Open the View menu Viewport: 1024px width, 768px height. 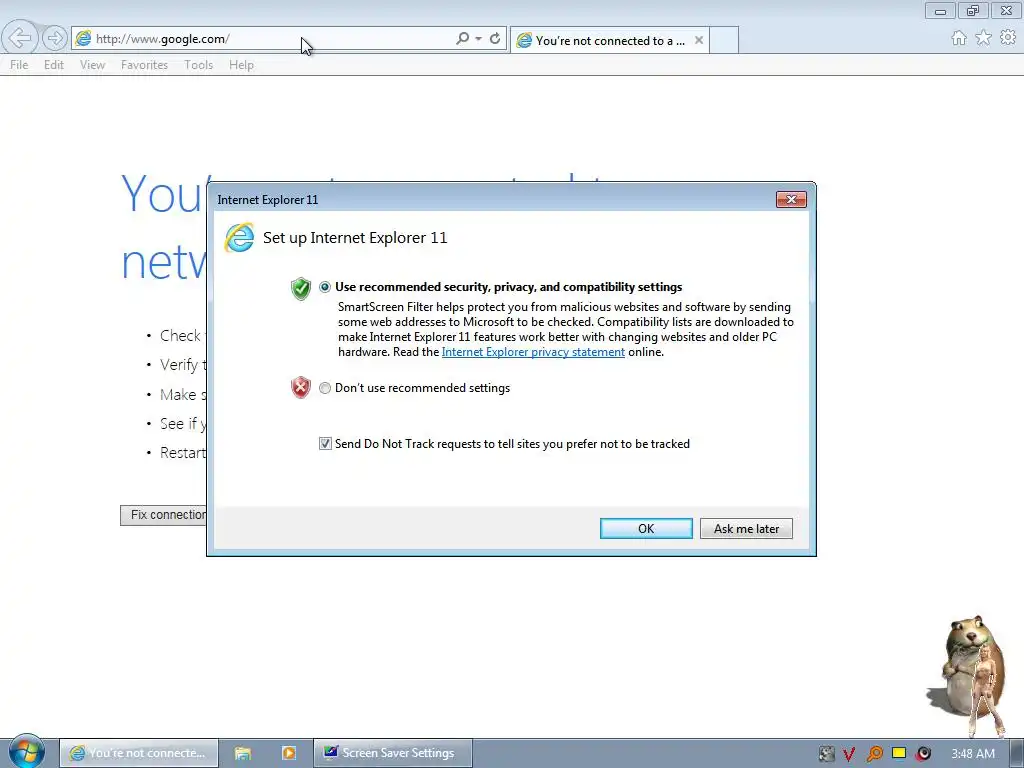click(92, 65)
